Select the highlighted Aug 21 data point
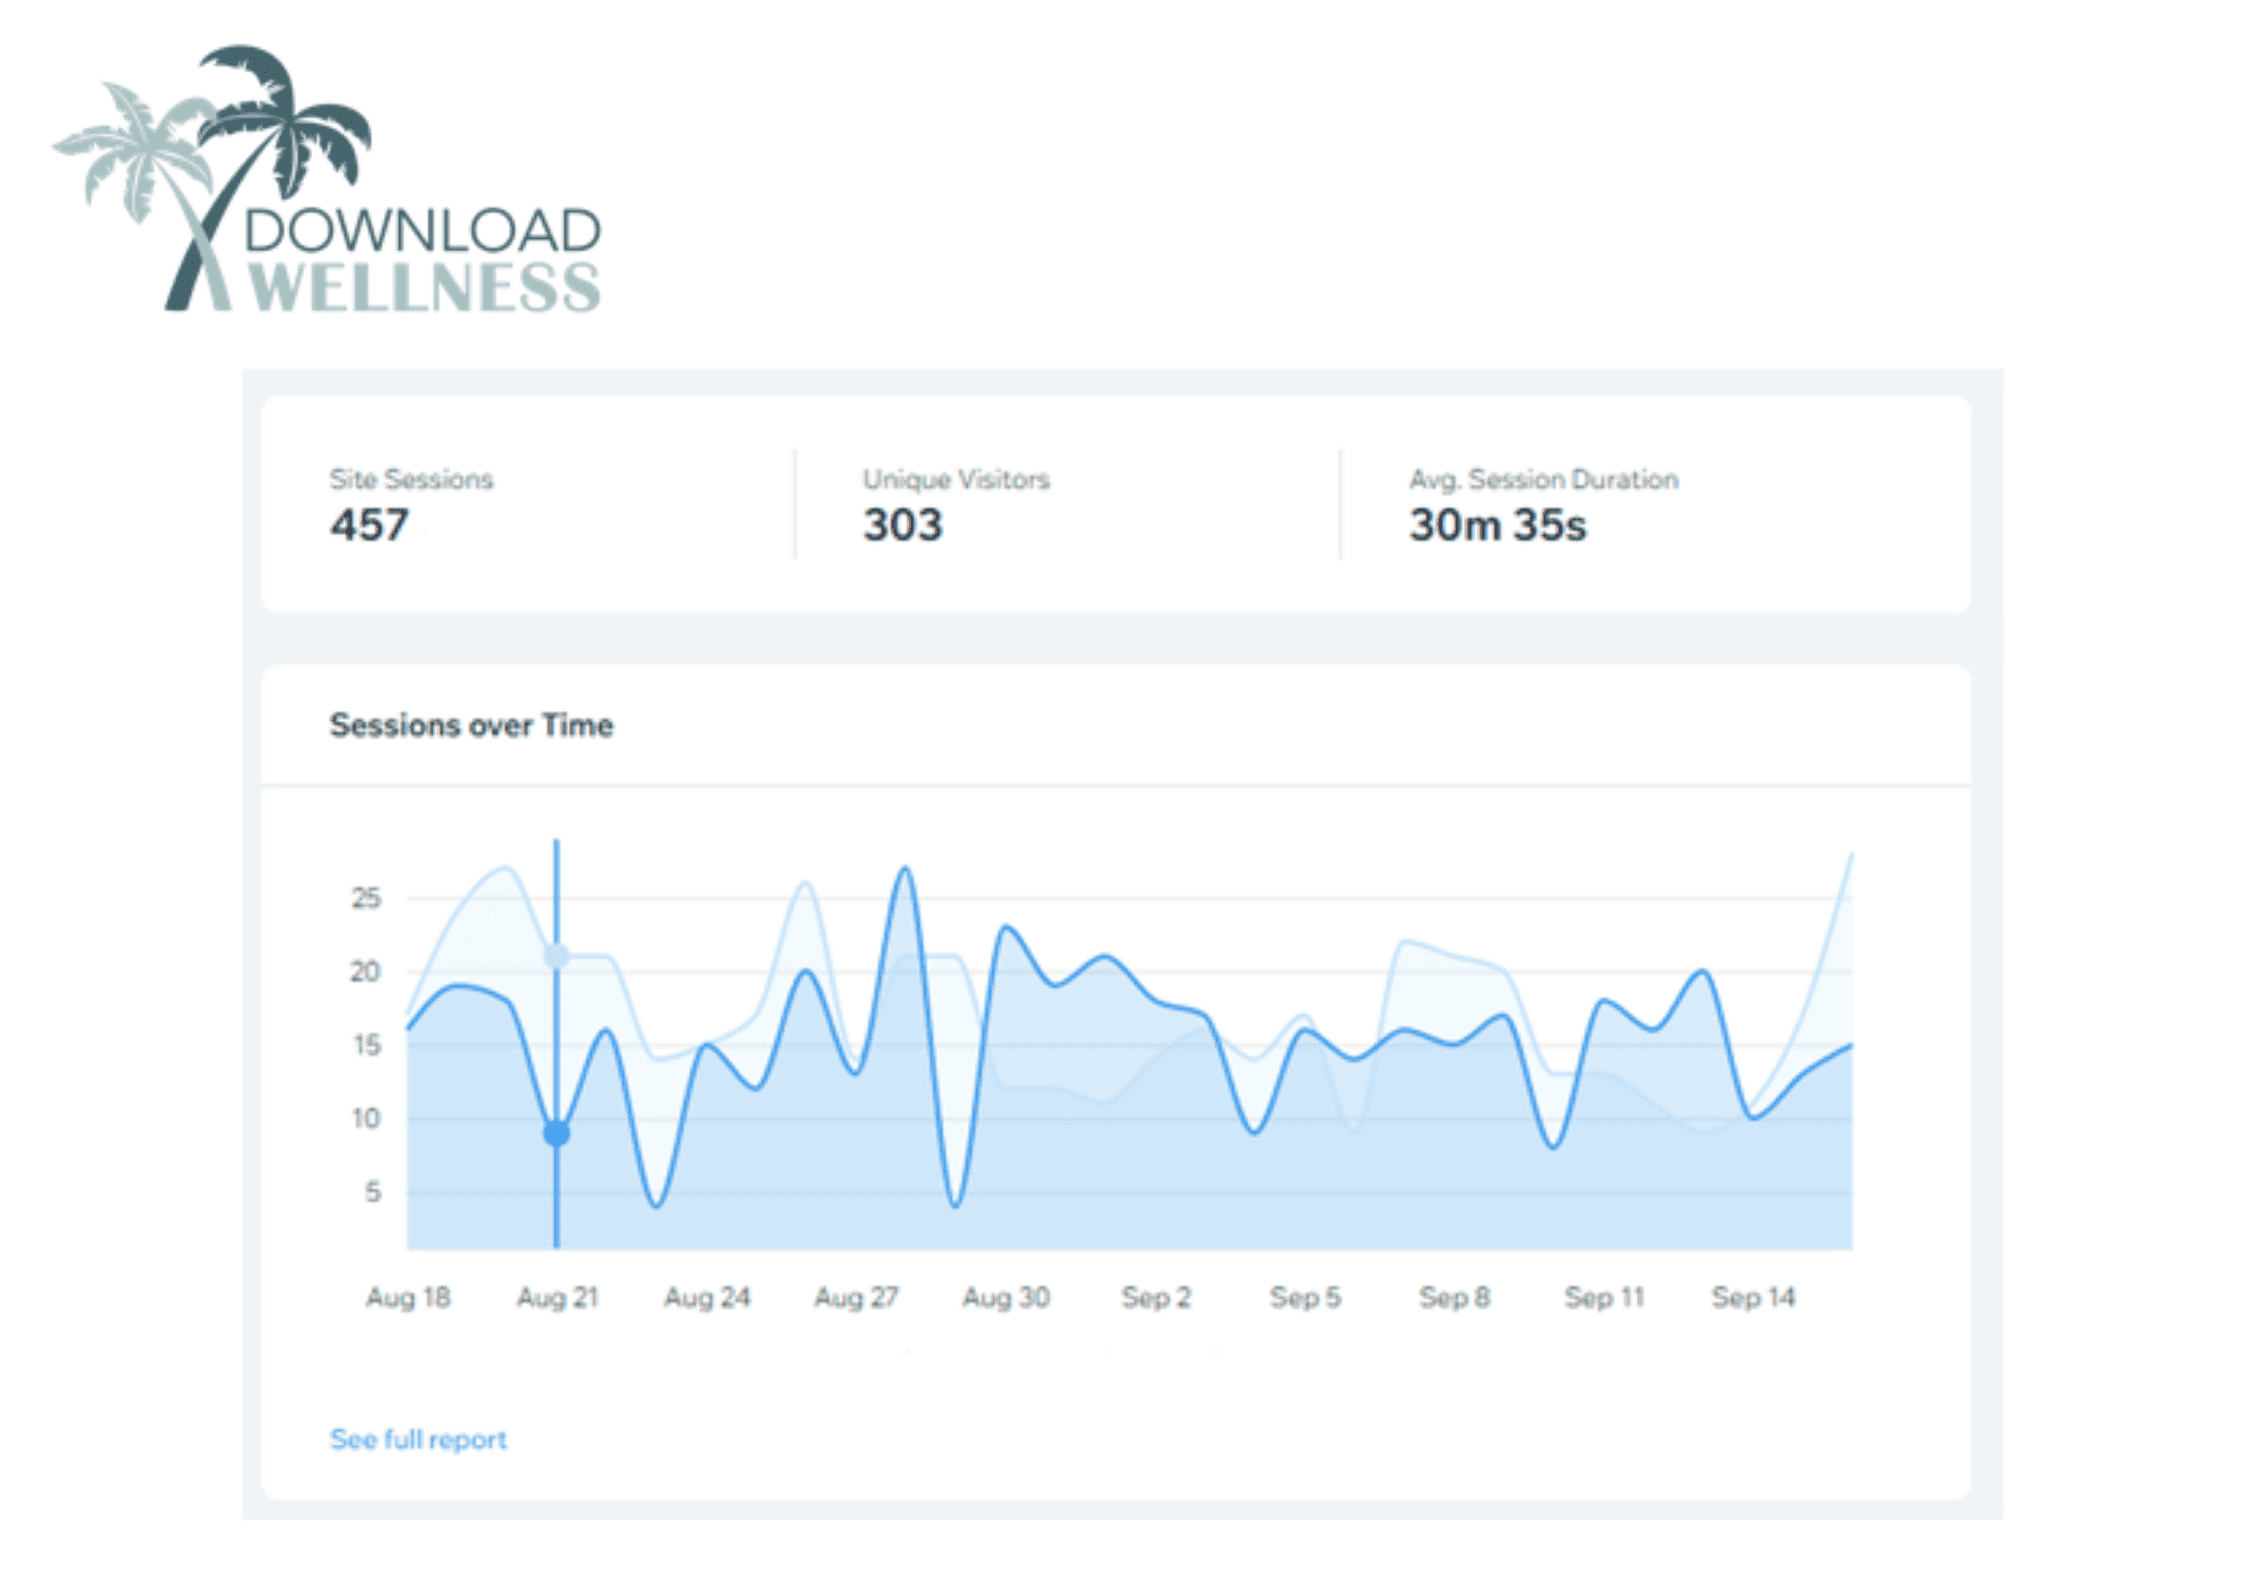This screenshot has height=1587, width=2245. pos(556,1134)
